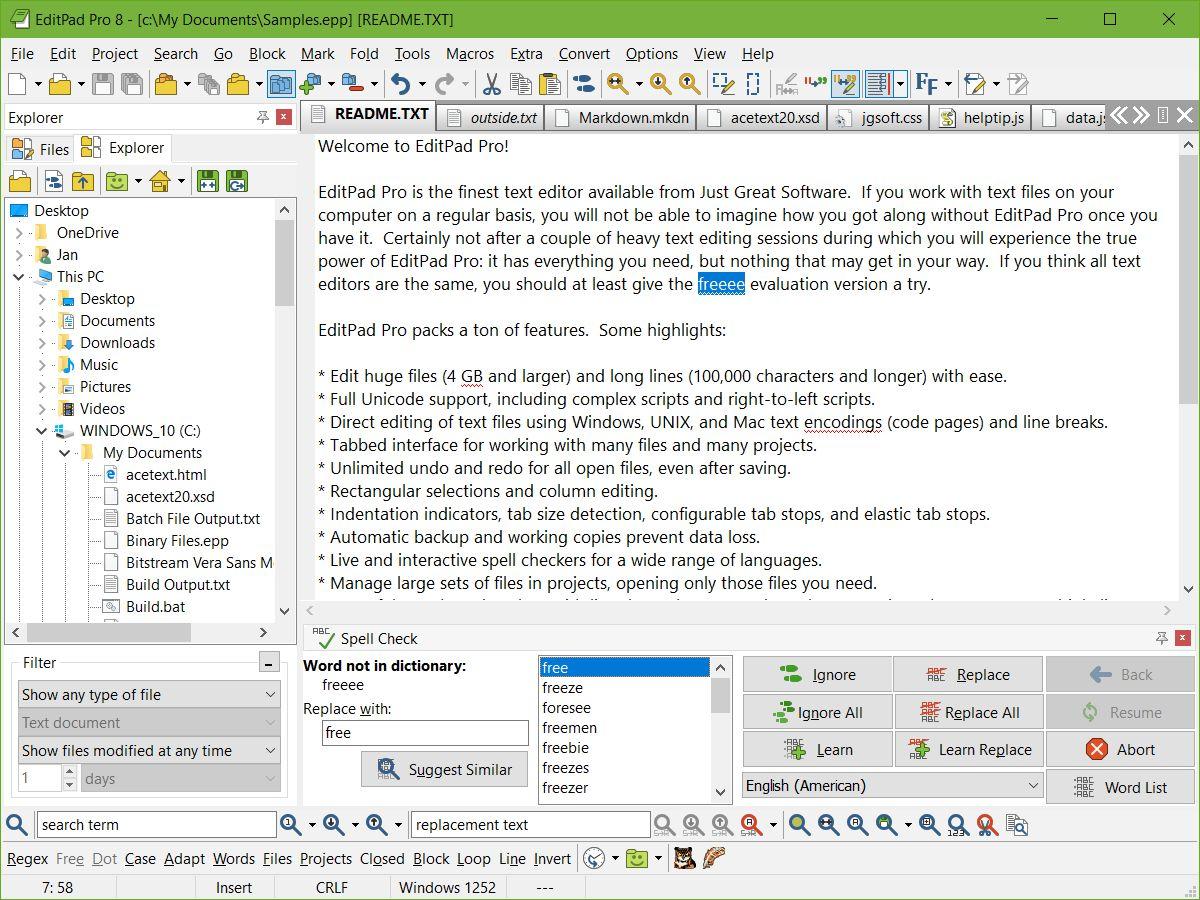The image size is (1200, 900).
Task: Expand the Documents tree node
Action: (42, 320)
